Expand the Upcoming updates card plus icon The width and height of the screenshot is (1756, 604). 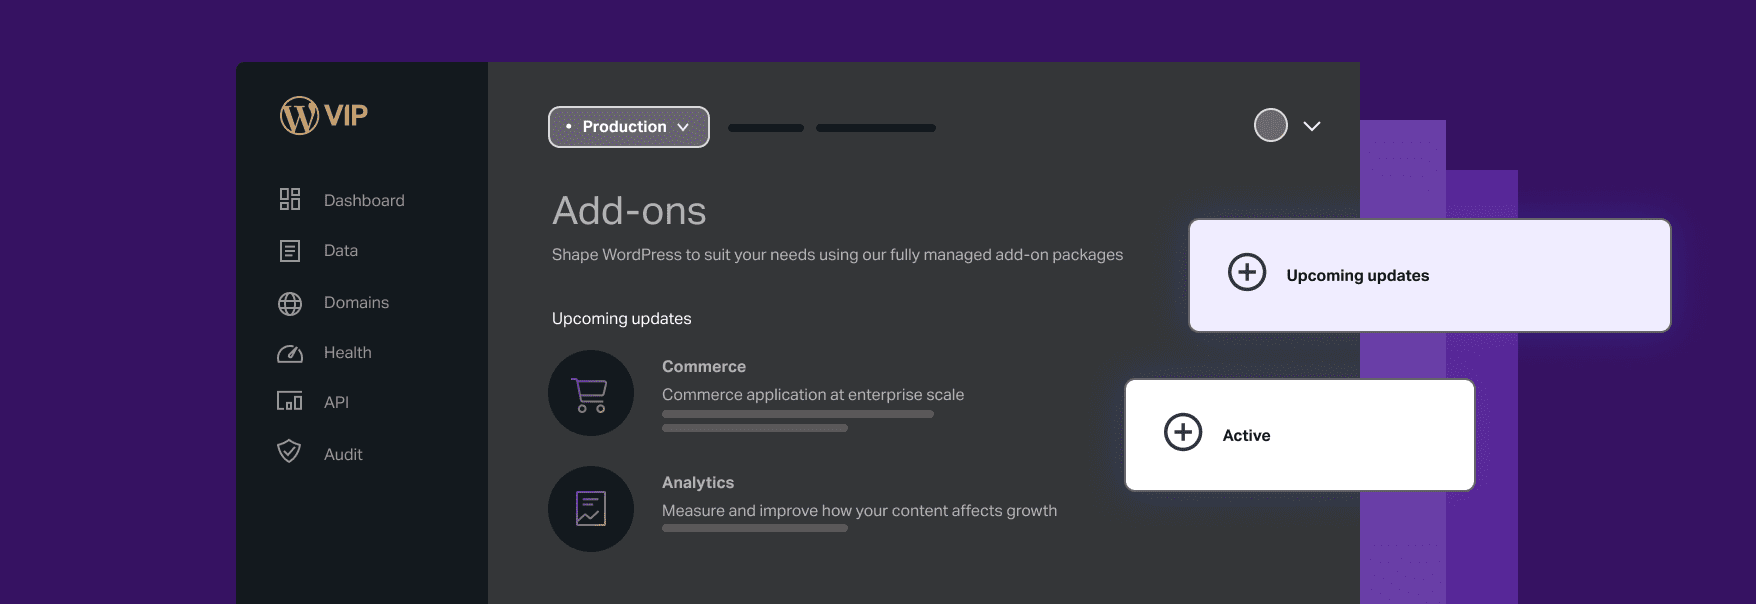(x=1247, y=272)
